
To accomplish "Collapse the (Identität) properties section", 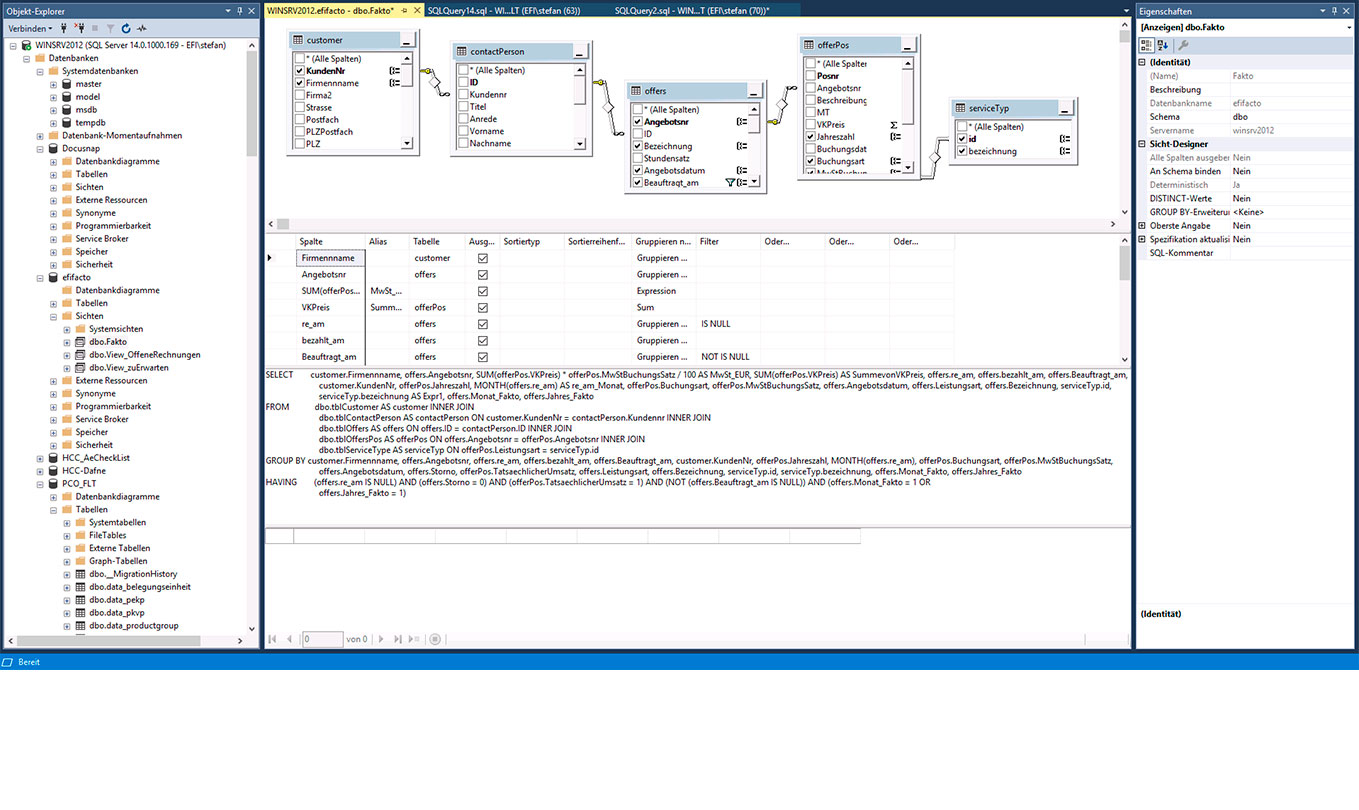I will 1142,62.
